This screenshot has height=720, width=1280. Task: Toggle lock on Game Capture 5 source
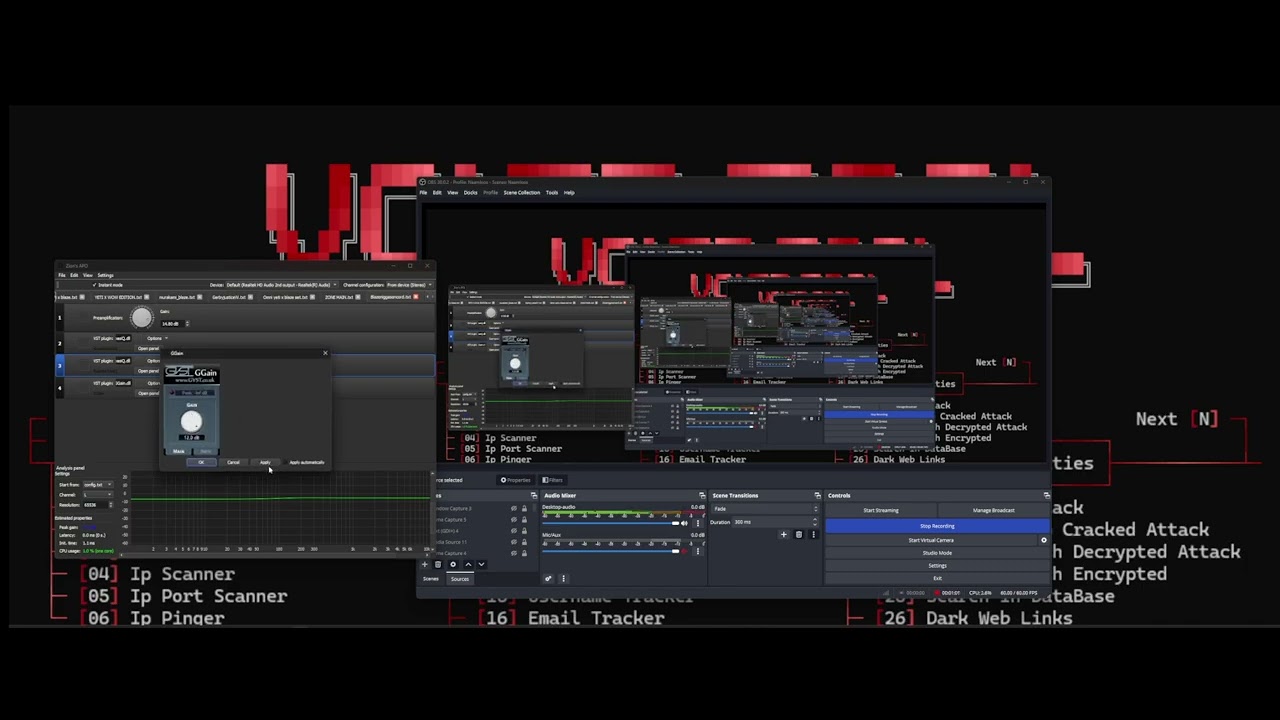(524, 520)
